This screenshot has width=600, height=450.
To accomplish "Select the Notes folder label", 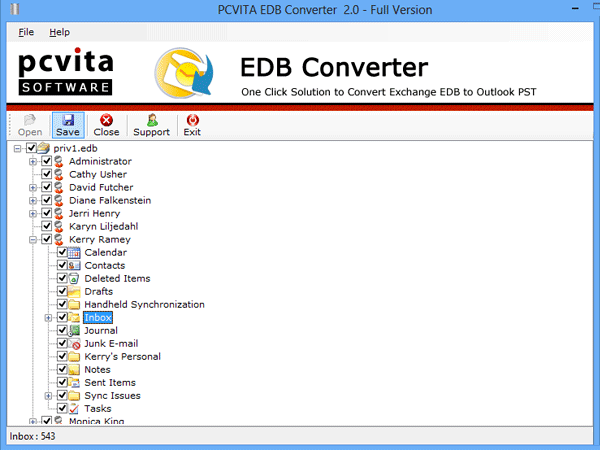I will tap(97, 369).
